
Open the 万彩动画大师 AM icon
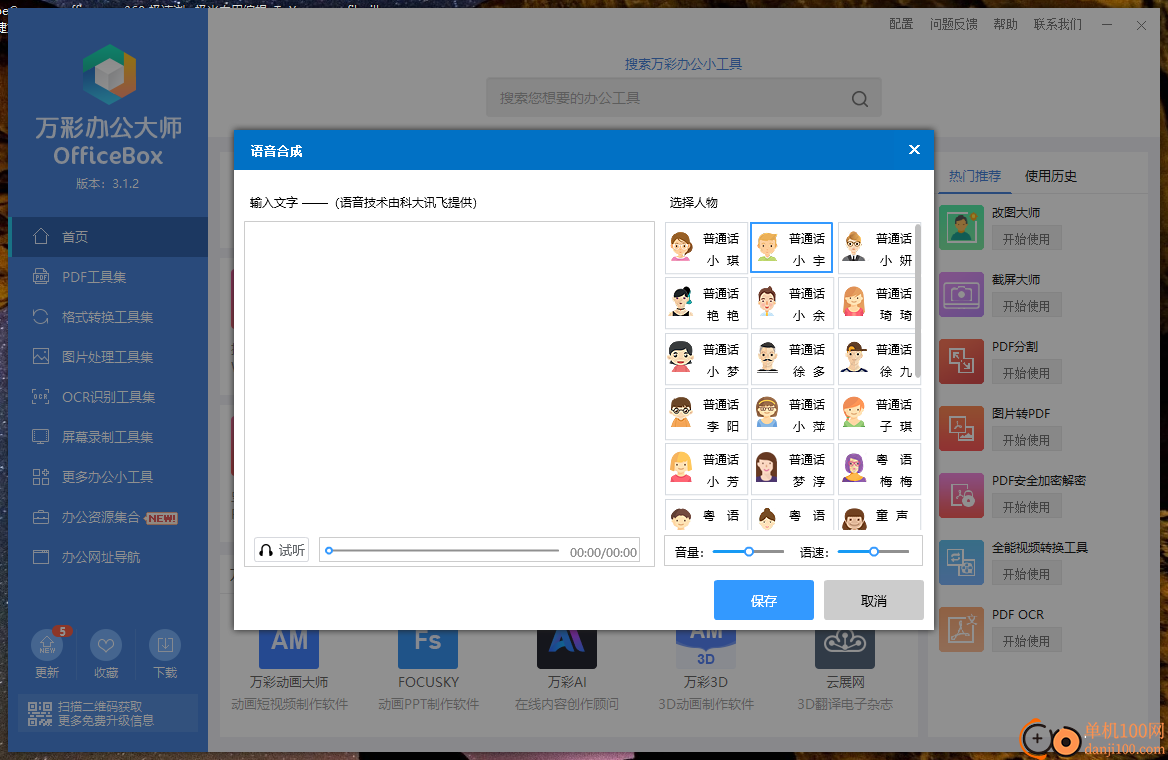[x=289, y=648]
